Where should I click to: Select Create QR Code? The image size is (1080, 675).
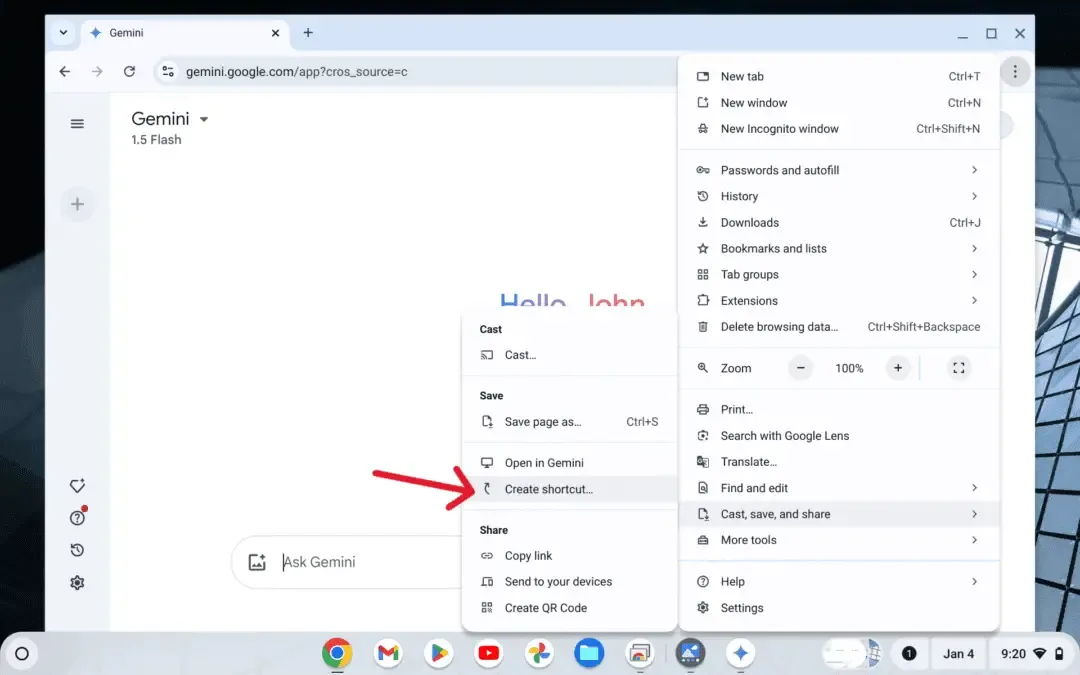[570, 608]
